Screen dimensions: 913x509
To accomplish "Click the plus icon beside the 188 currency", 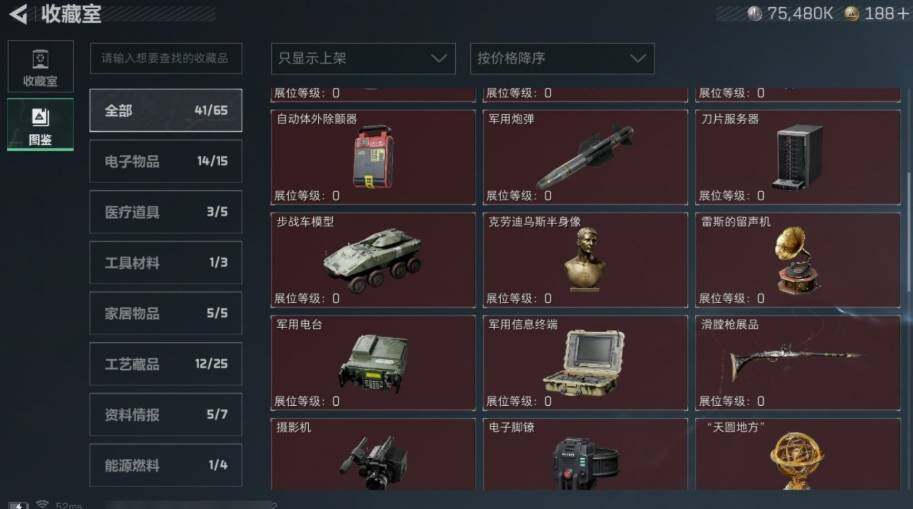I will (903, 13).
